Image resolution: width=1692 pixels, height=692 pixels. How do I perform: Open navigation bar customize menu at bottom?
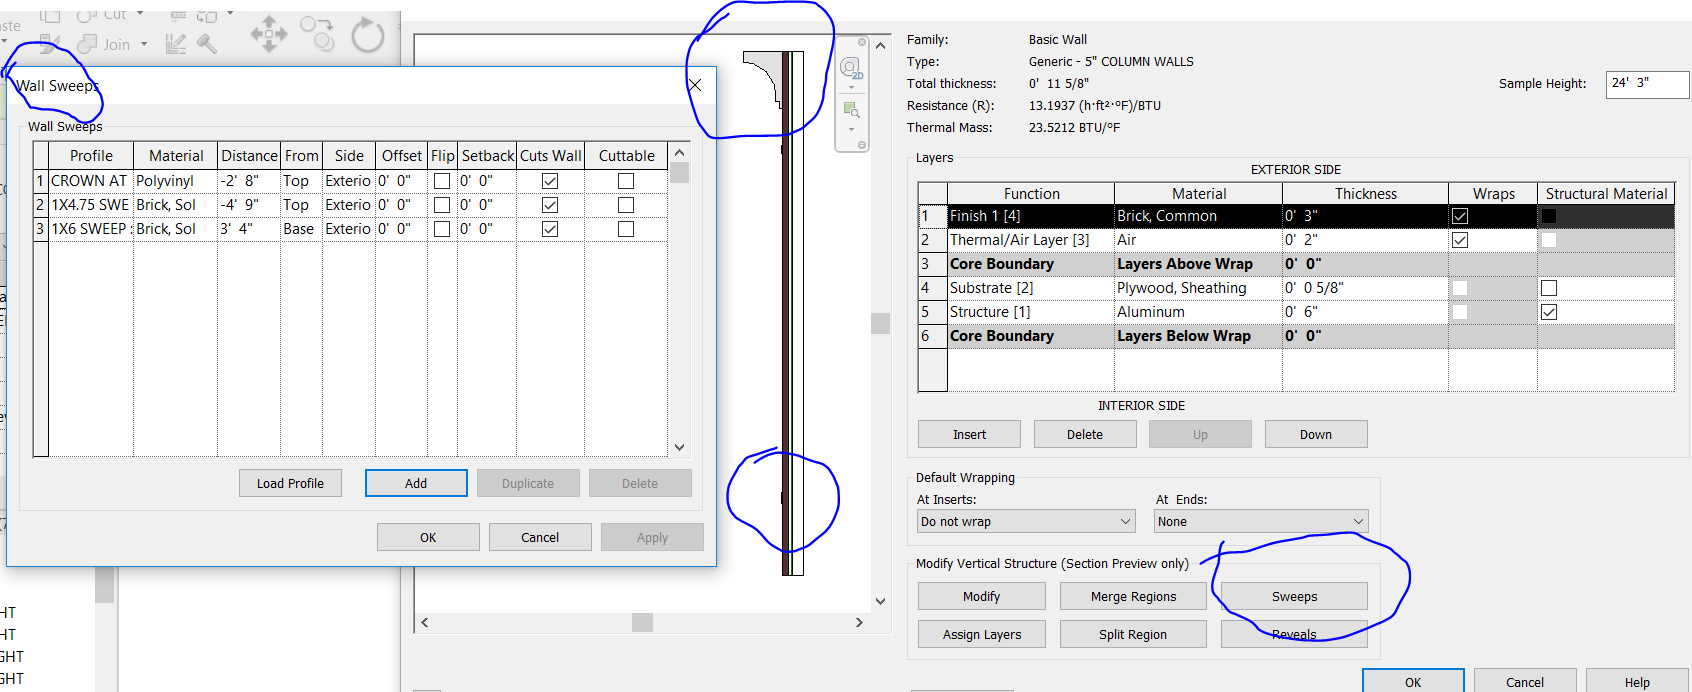pos(862,145)
